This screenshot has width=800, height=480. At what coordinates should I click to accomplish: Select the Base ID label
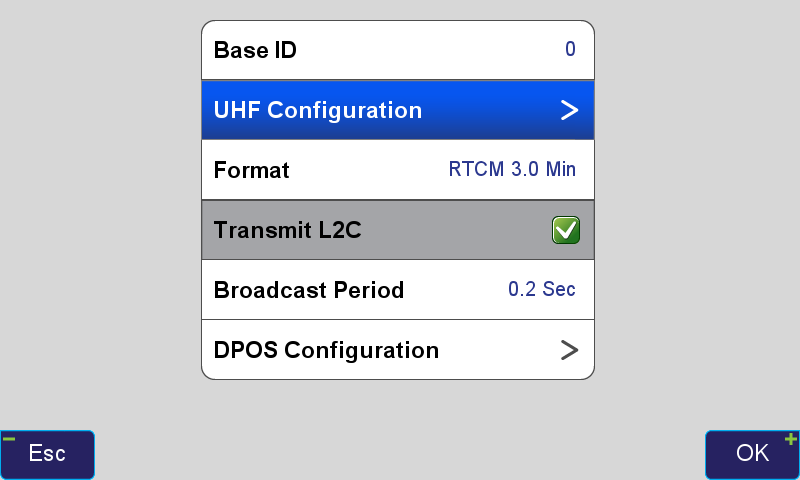pos(255,50)
